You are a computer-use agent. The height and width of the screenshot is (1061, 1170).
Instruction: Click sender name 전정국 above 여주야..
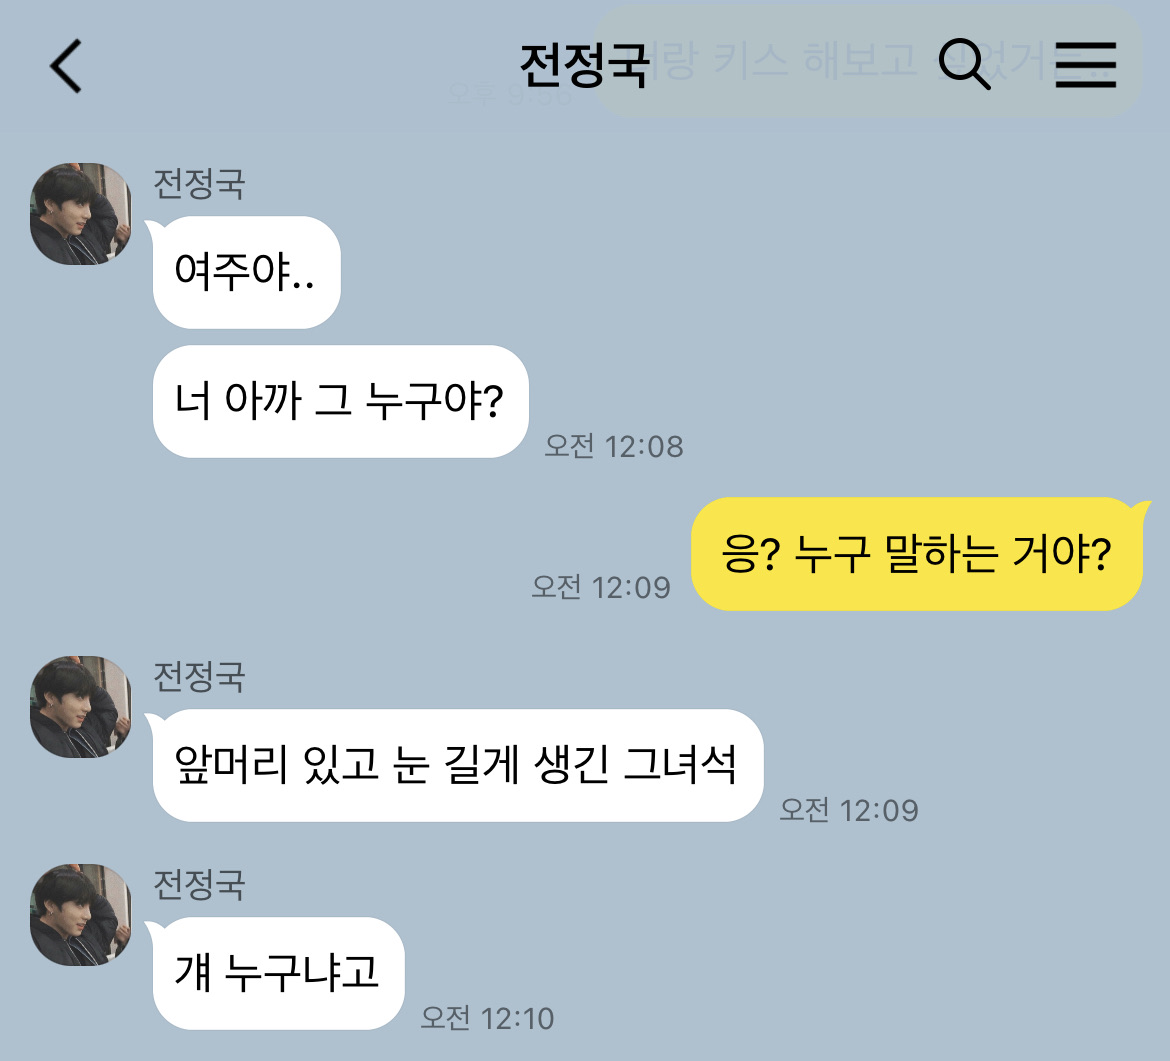(199, 184)
